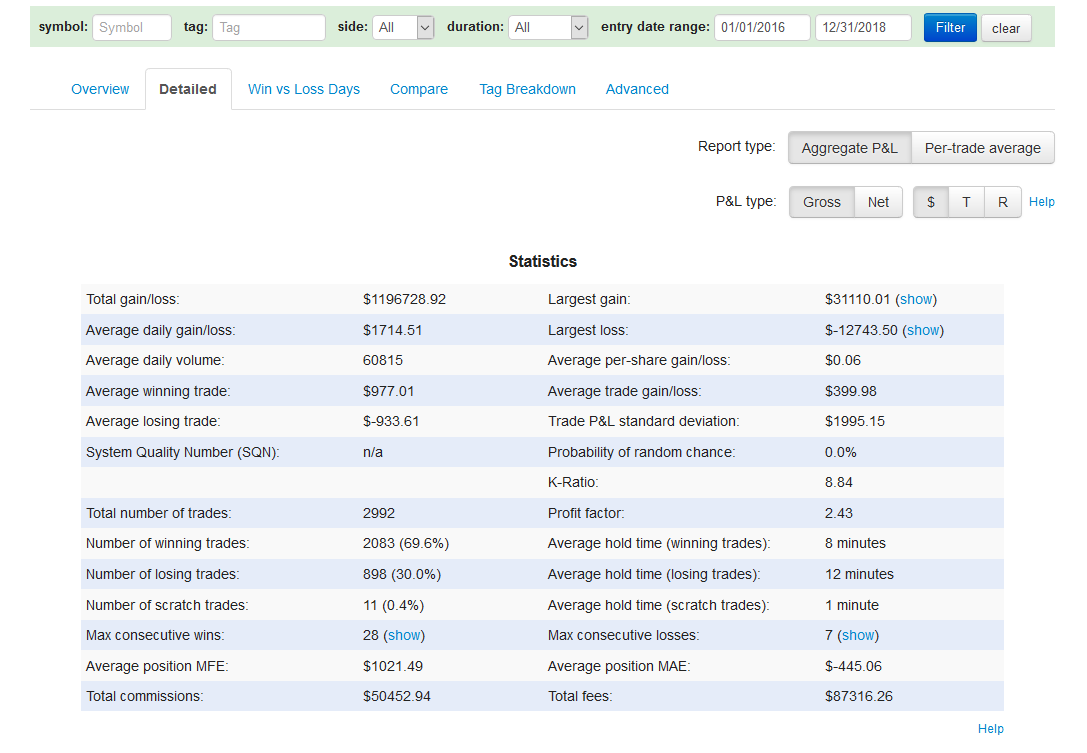Click Average position MFE value $1021.49
Viewport: 1087px width, 753px height.
pos(392,666)
